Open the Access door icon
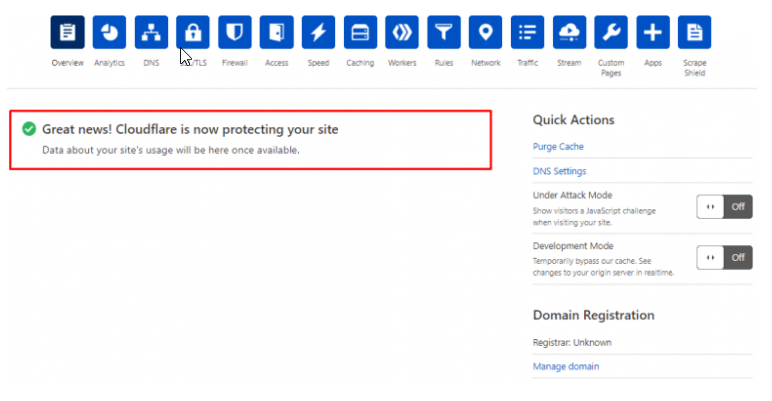The width and height of the screenshot is (772, 401). (x=276, y=33)
